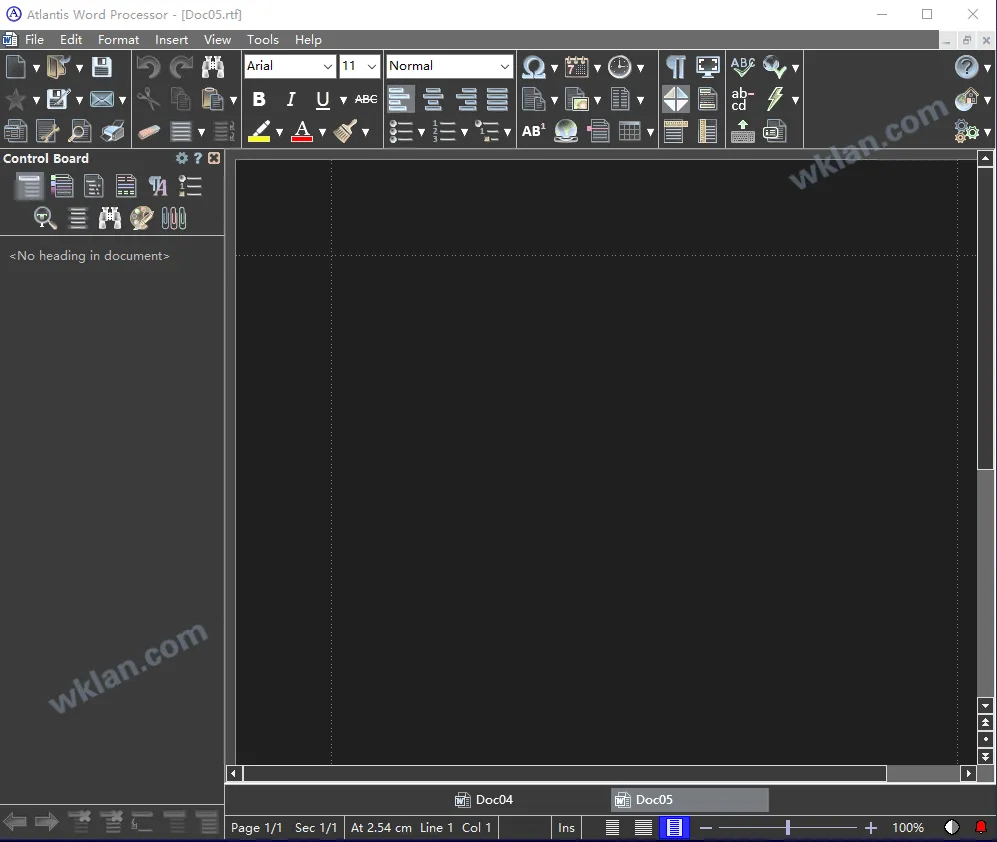997x842 pixels.
Task: Click the zoom slider in the status bar
Action: 788,828
